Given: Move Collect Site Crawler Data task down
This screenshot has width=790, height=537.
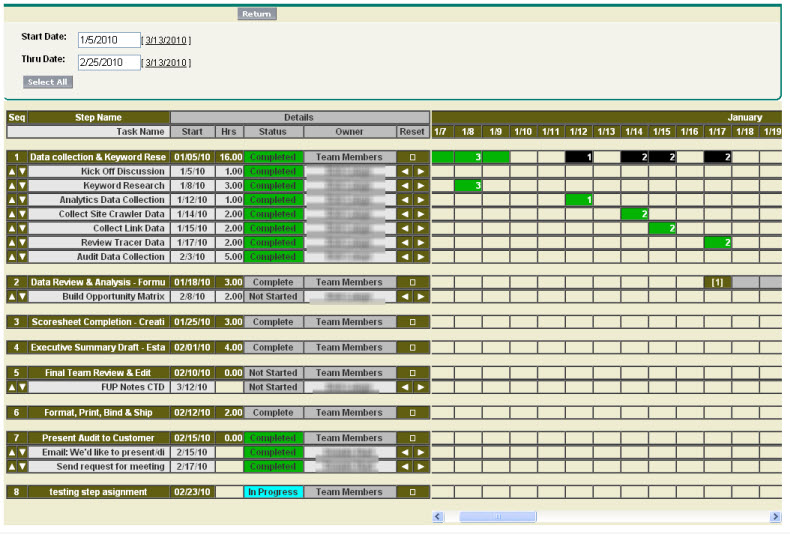Looking at the screenshot, I should 22,214.
